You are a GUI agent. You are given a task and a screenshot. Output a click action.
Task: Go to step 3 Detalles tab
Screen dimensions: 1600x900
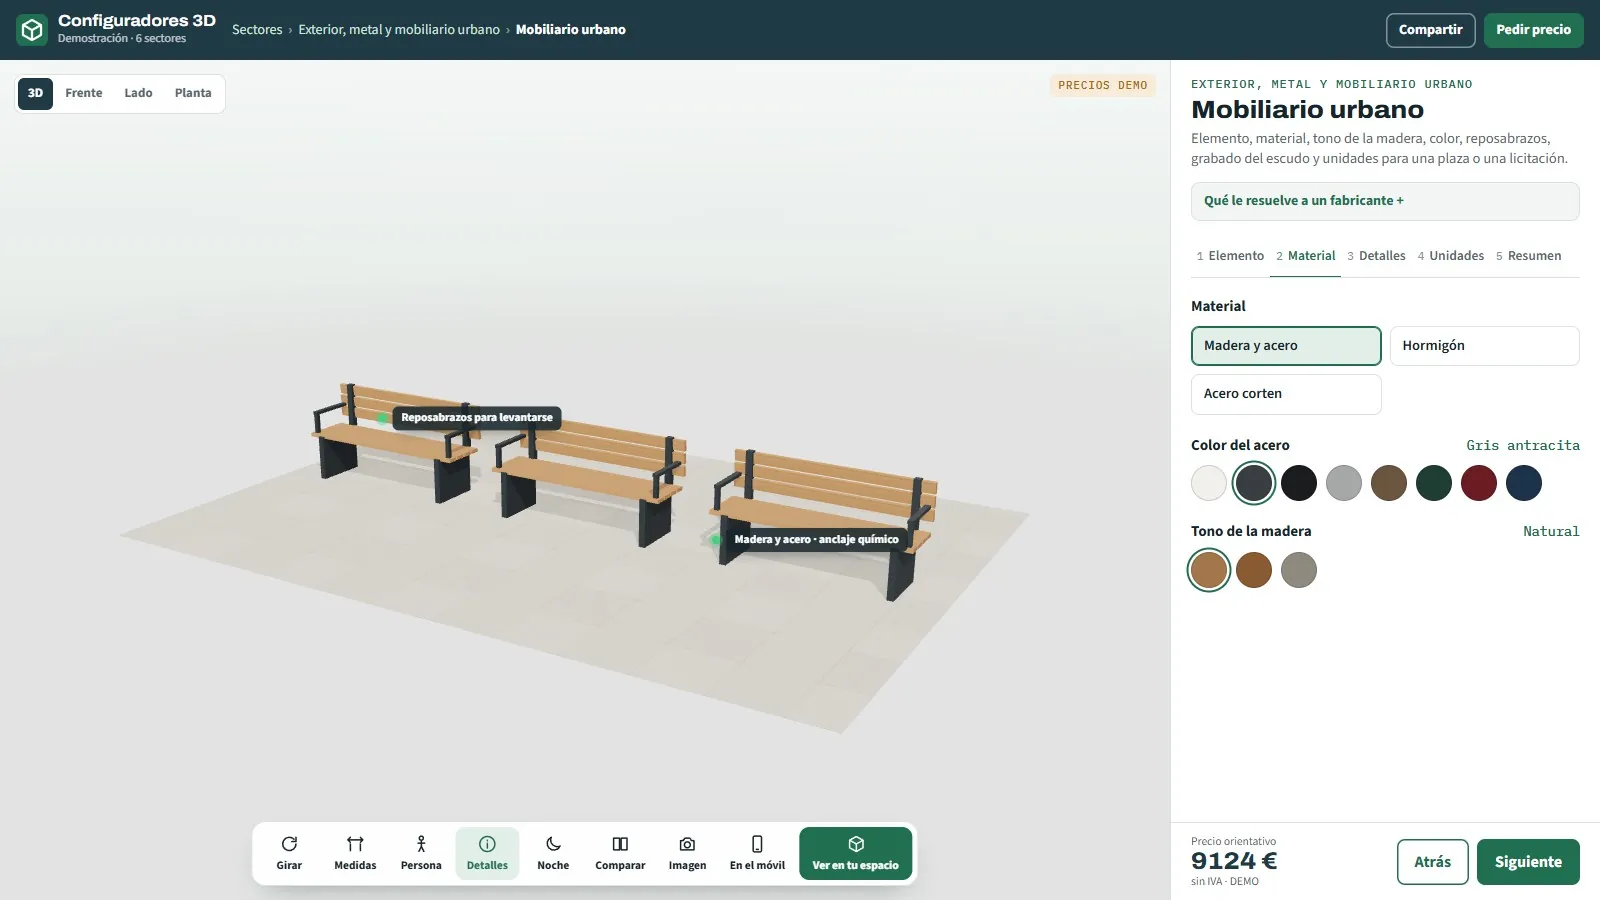pyautogui.click(x=1376, y=256)
